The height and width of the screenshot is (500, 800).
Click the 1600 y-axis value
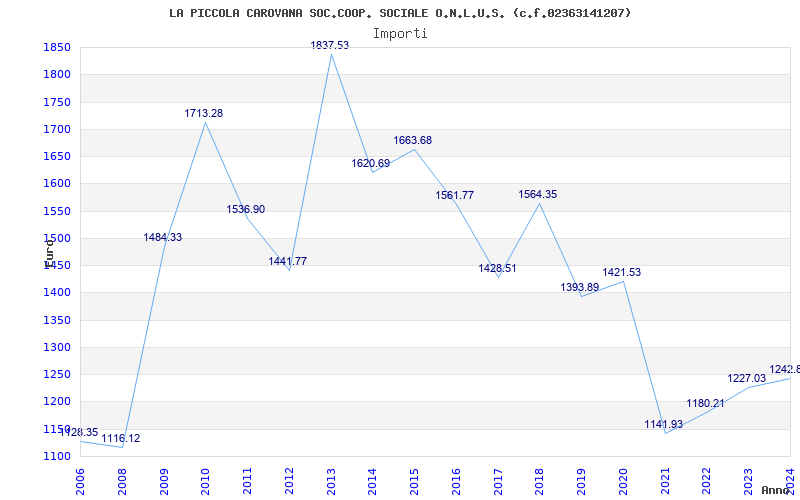pyautogui.click(x=57, y=184)
